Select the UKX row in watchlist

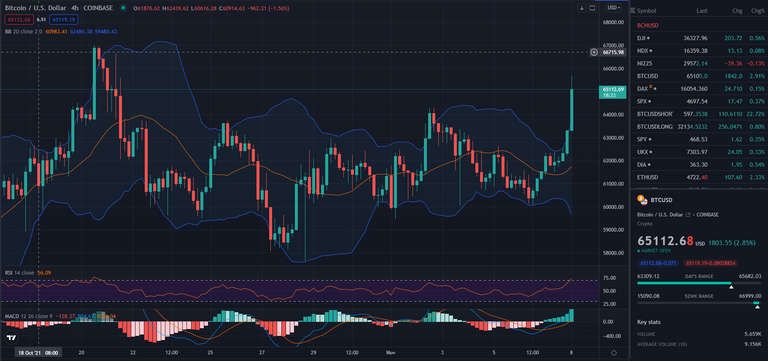tap(699, 152)
